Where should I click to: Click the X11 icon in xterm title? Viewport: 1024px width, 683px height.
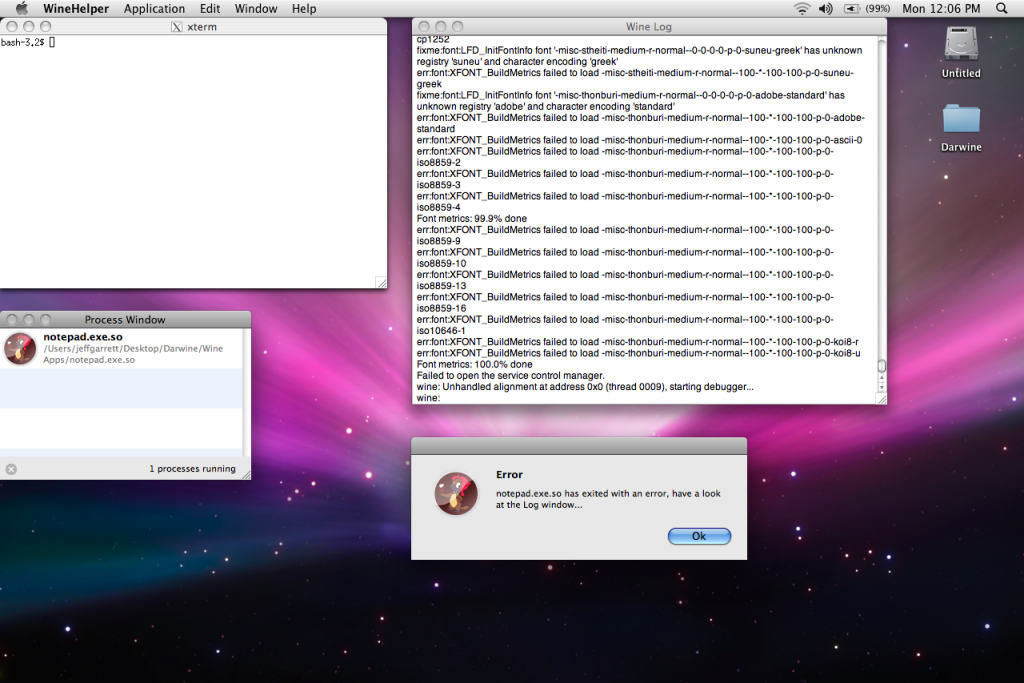[176, 27]
